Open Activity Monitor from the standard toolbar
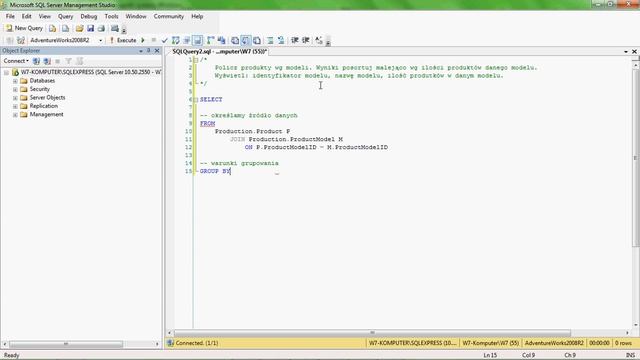 coord(115,29)
